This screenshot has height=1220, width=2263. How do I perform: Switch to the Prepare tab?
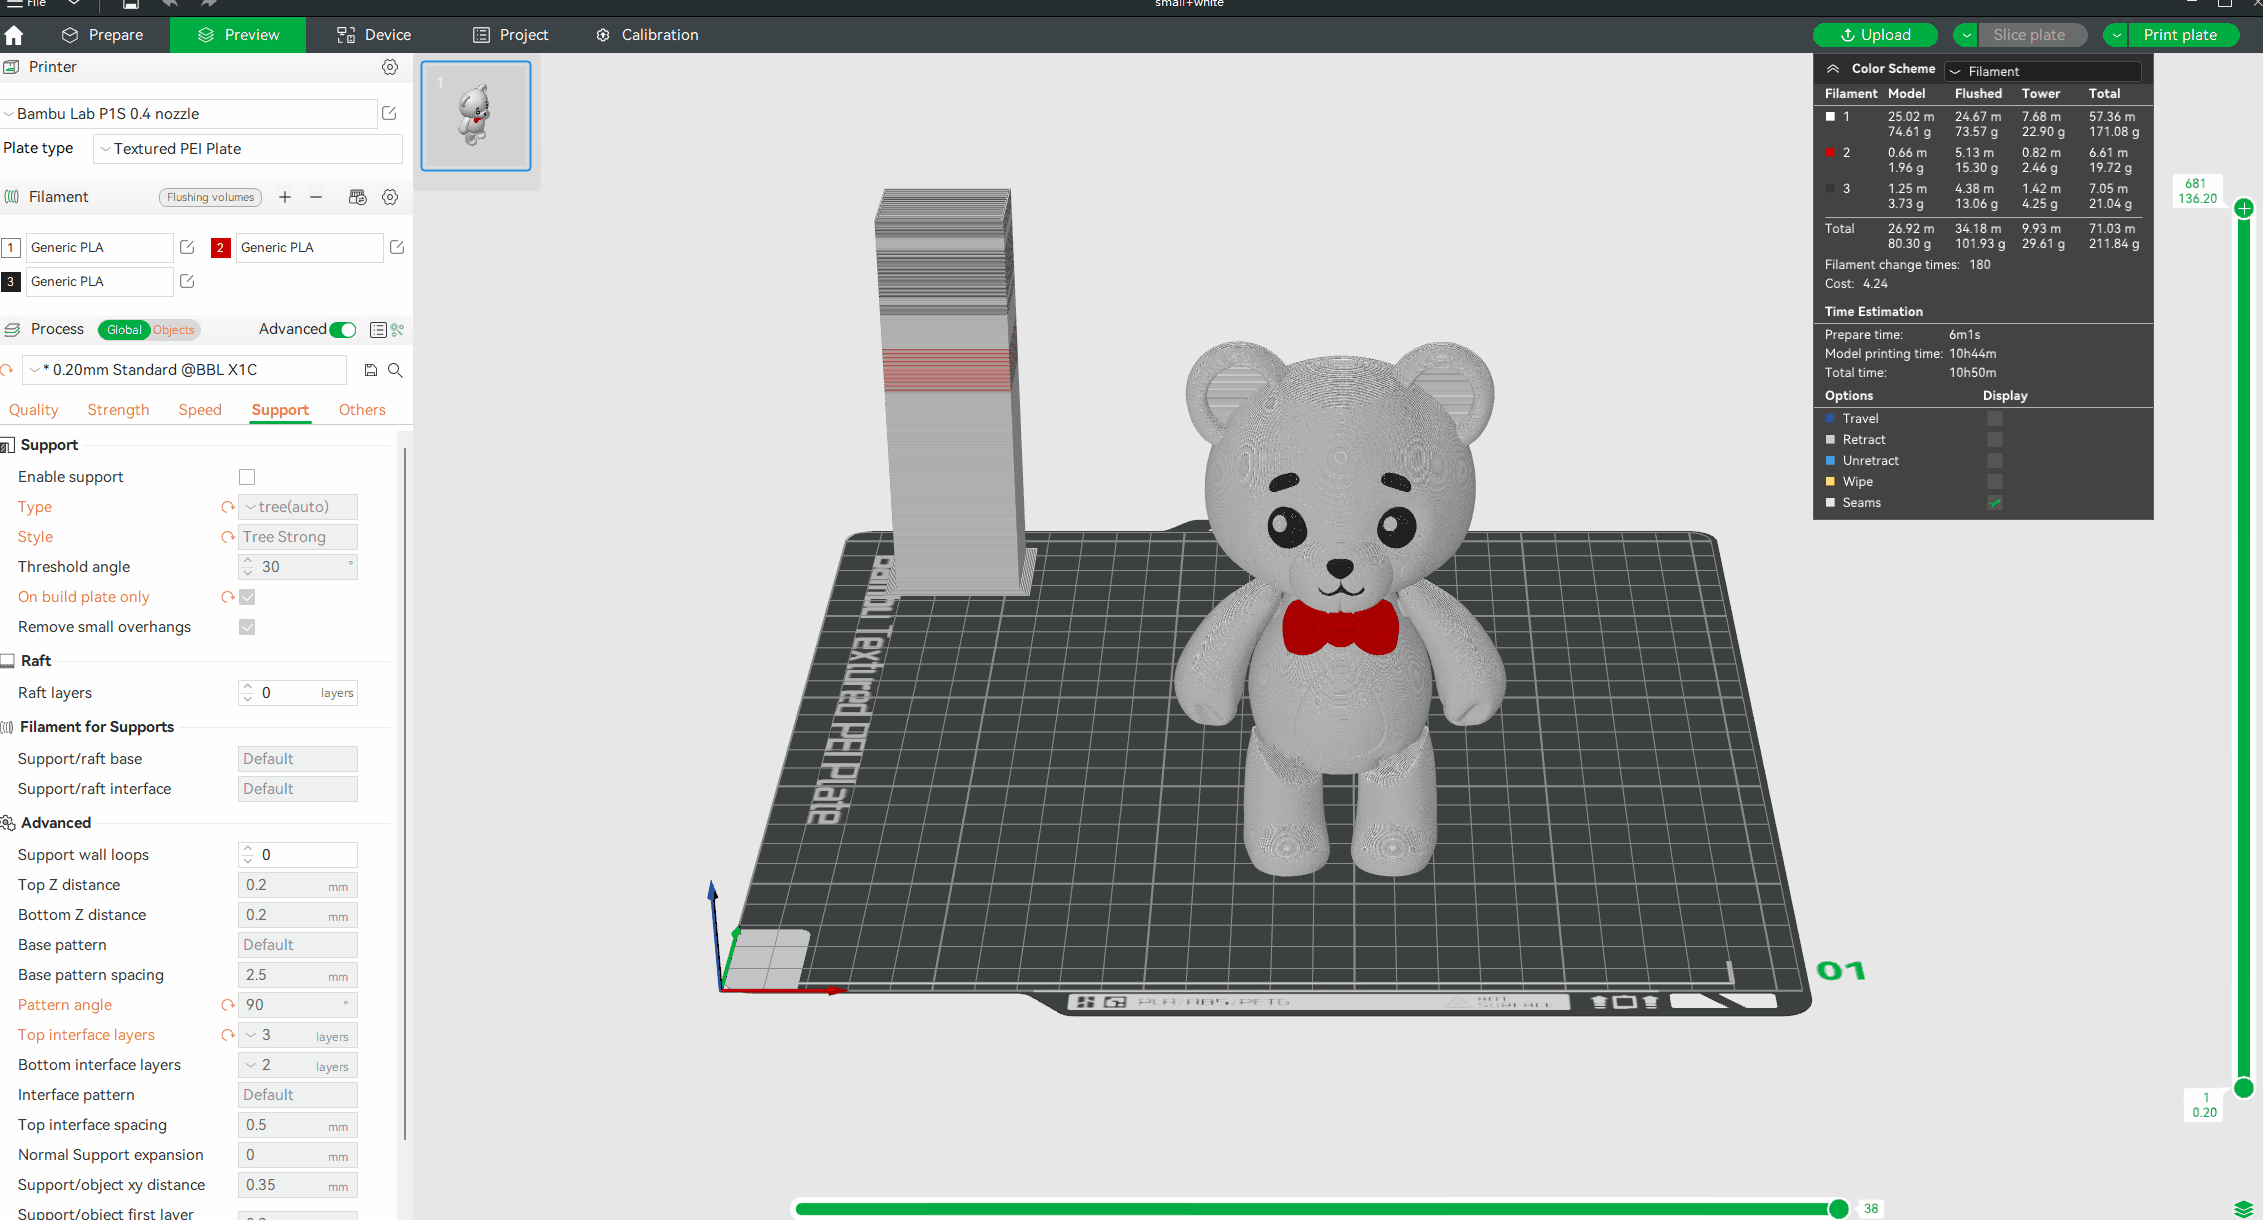(x=103, y=35)
